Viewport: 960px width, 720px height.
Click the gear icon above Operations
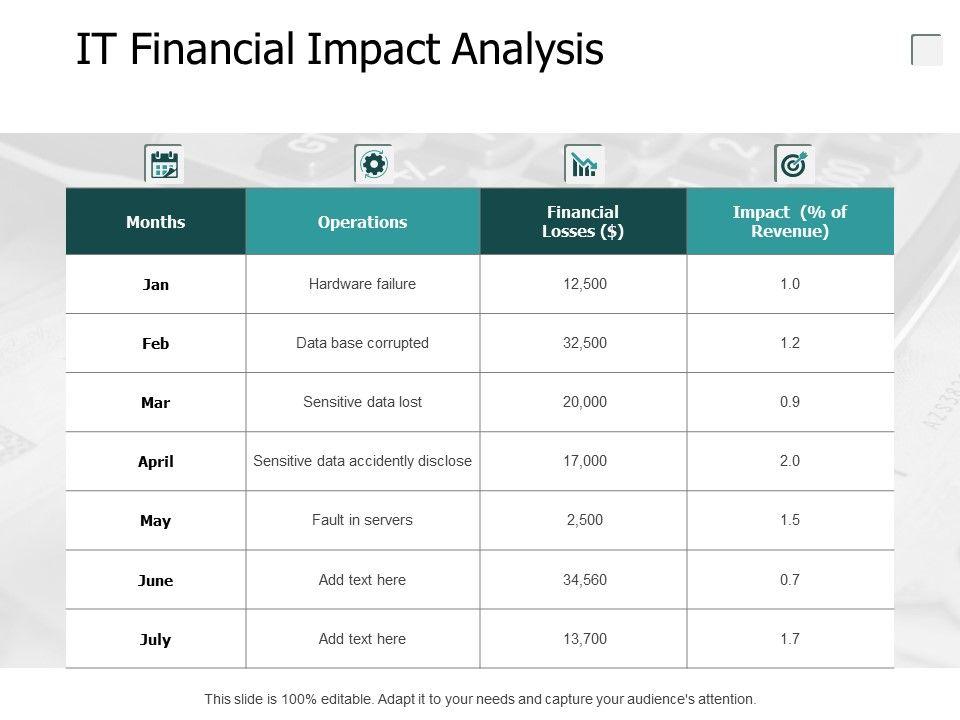tap(373, 163)
